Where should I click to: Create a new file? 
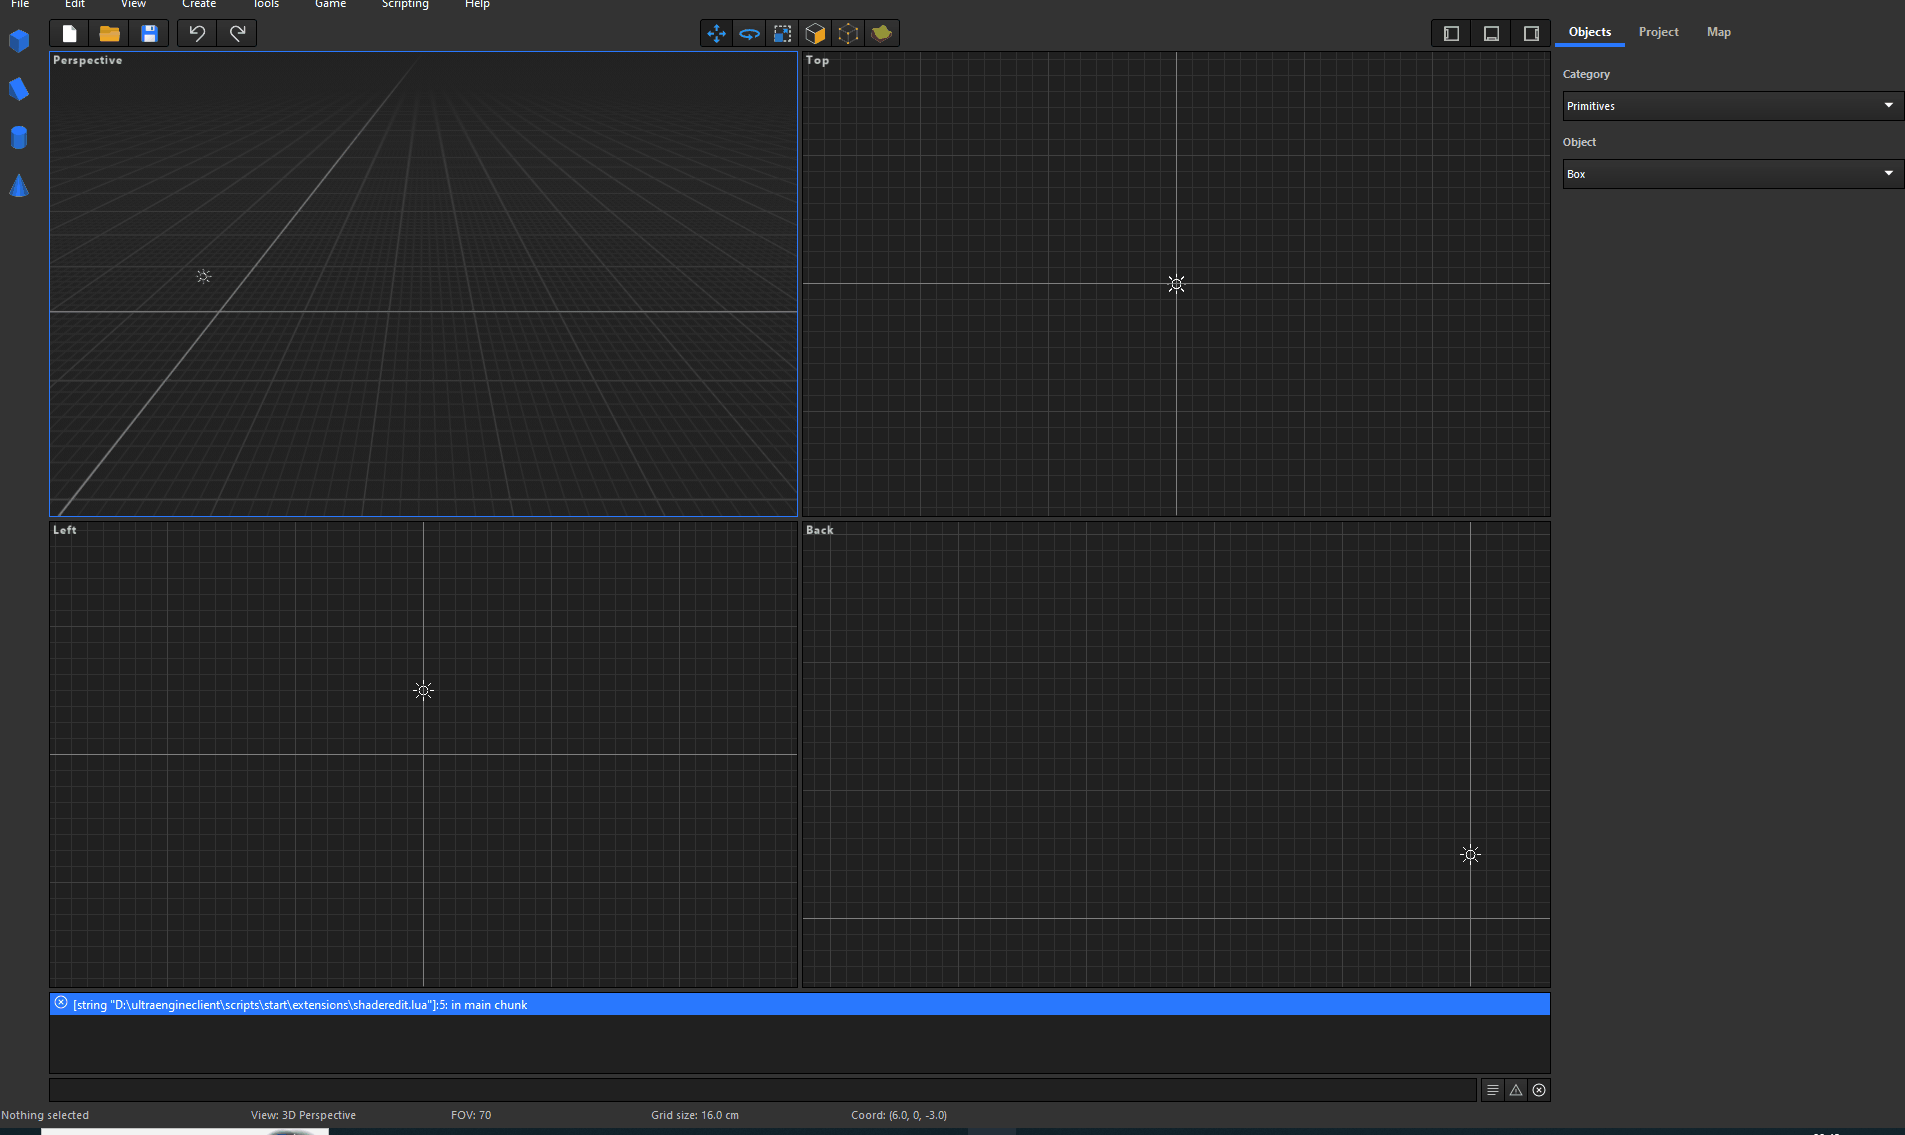(x=69, y=34)
